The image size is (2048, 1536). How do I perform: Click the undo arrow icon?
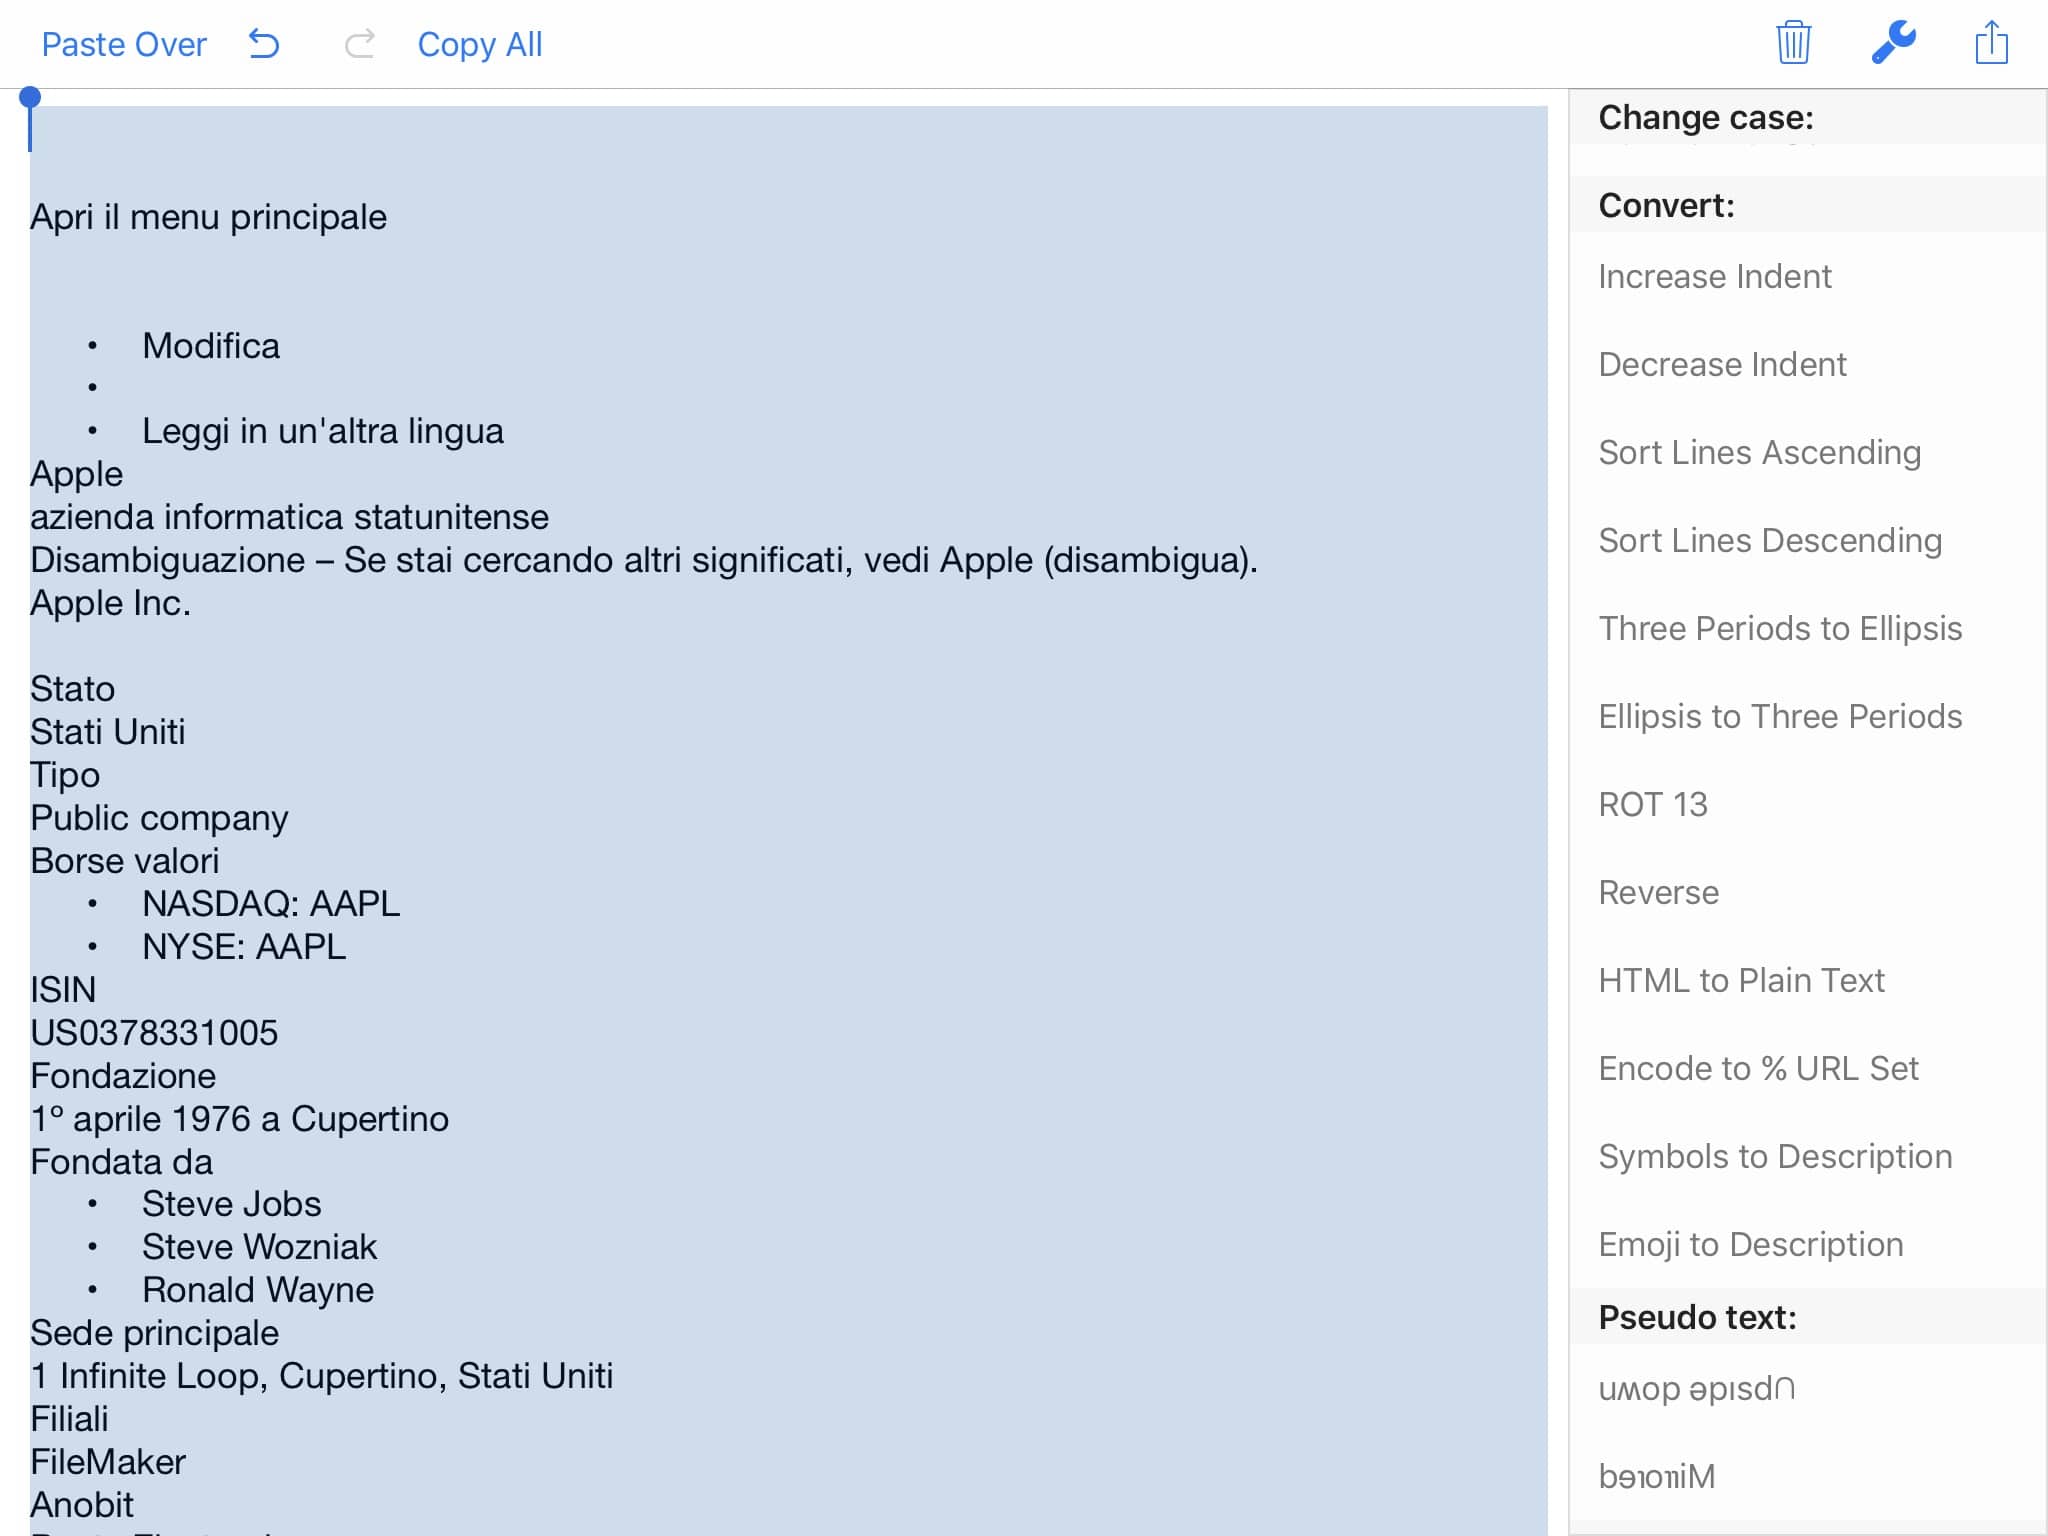[264, 44]
